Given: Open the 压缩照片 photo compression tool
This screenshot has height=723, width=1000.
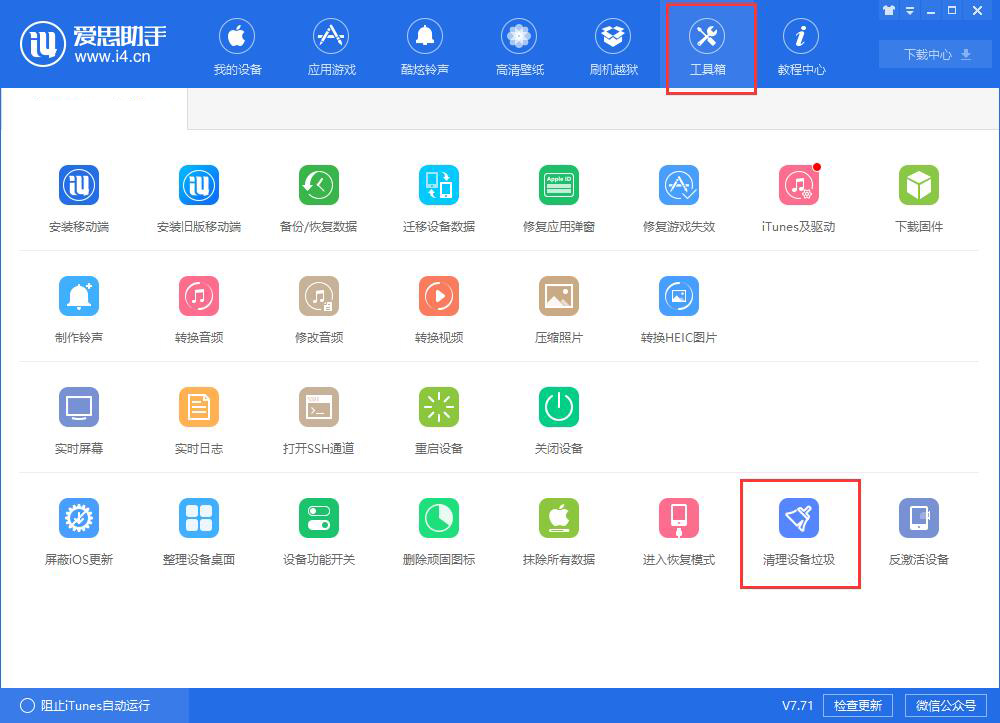Looking at the screenshot, I should 558,307.
